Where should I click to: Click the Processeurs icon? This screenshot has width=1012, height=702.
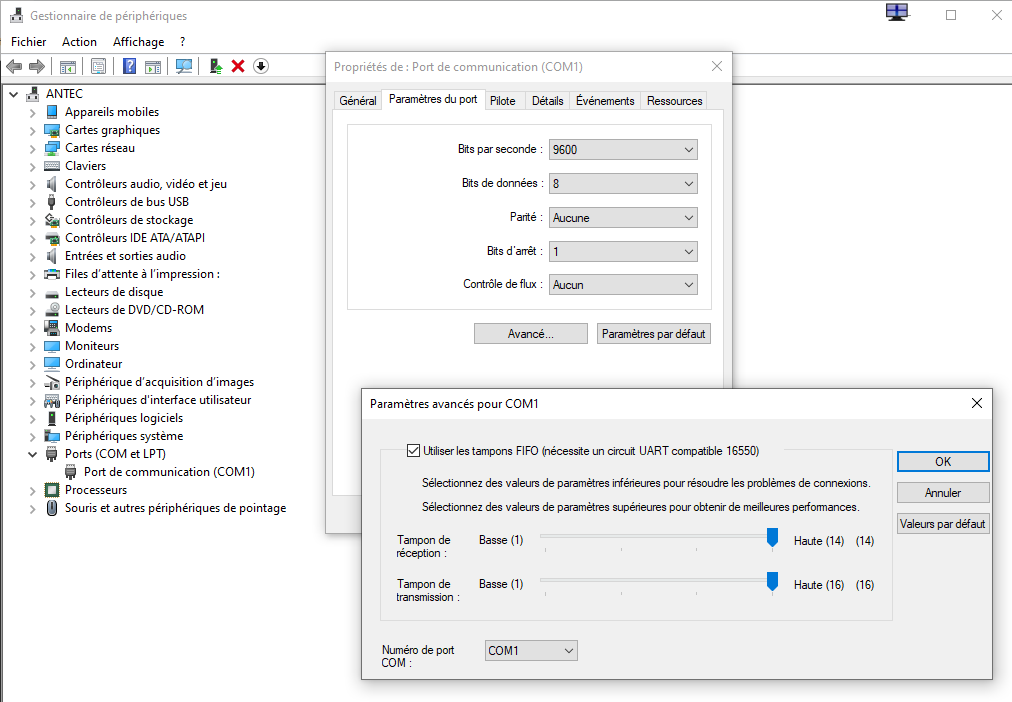click(x=52, y=490)
